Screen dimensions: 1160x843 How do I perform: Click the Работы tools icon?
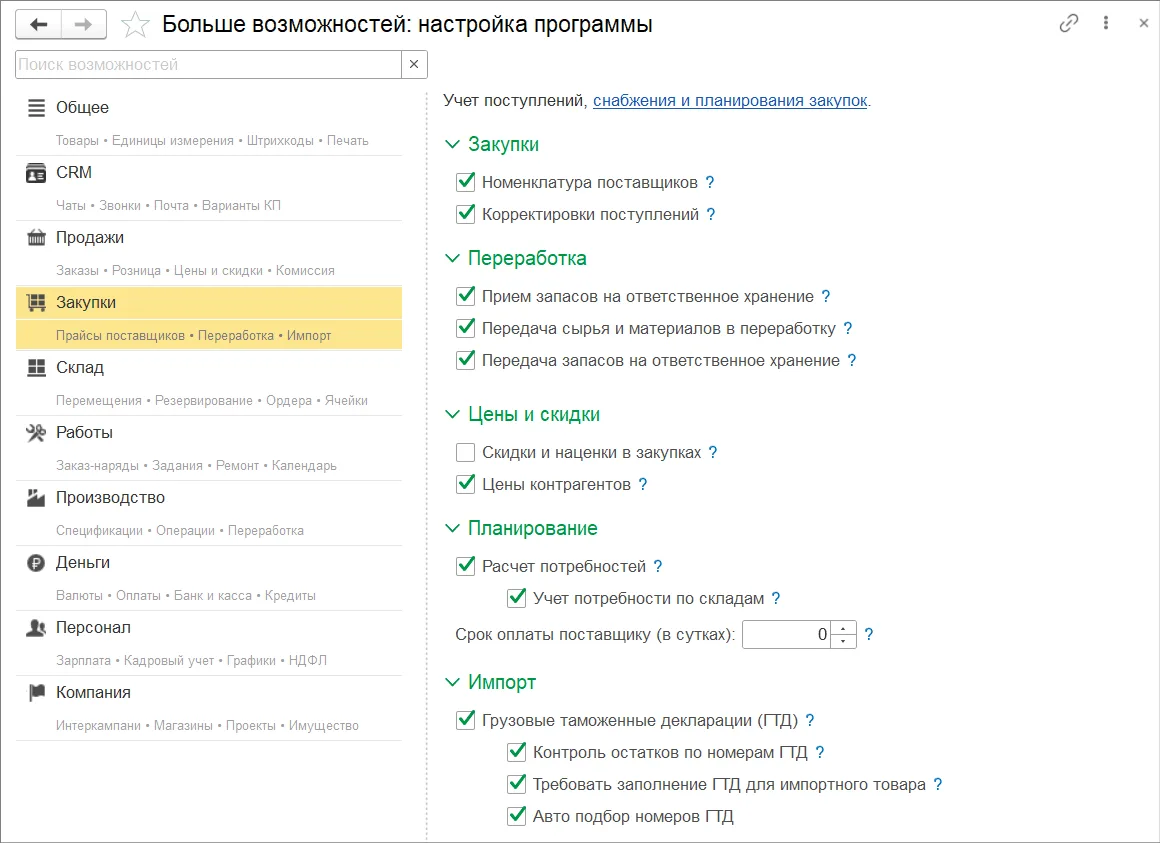36,433
